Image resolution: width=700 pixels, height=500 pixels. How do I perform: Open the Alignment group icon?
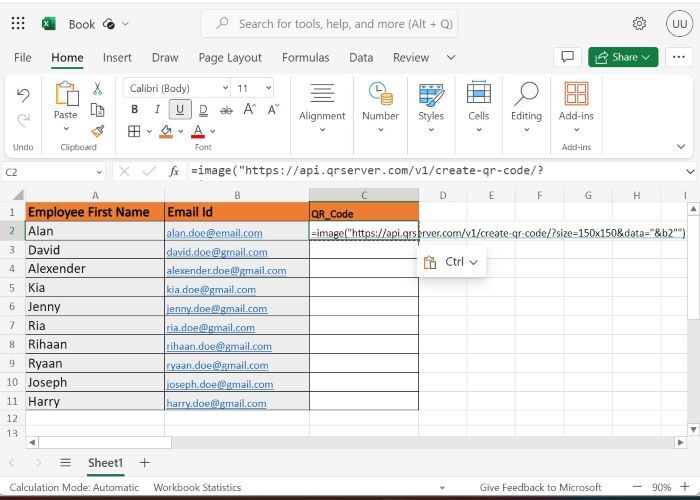[x=322, y=93]
